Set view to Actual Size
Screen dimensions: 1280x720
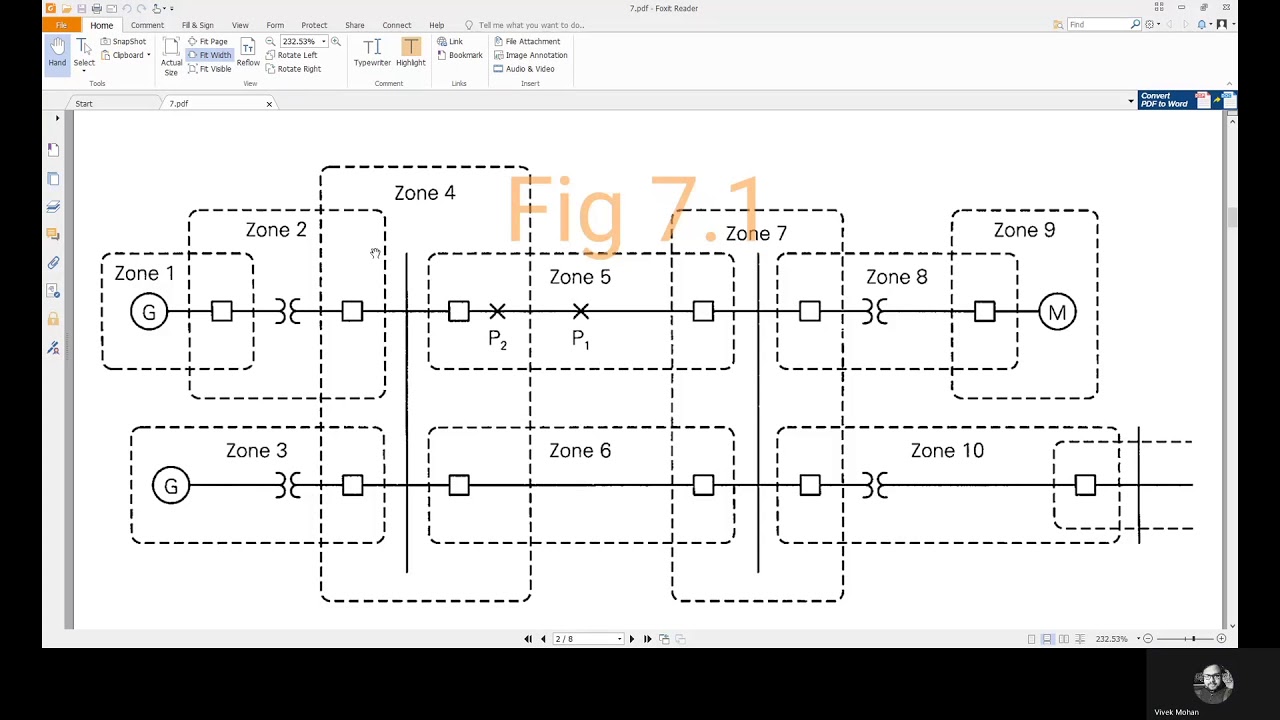point(171,58)
